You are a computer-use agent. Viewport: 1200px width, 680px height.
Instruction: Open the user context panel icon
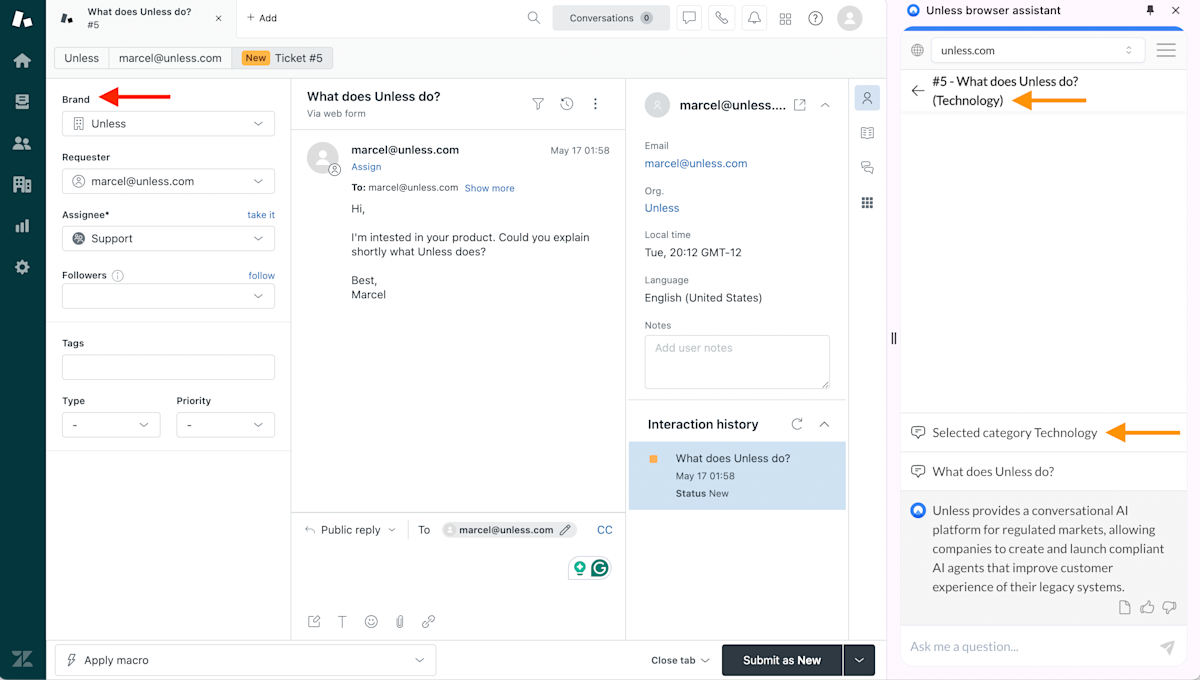(x=867, y=98)
